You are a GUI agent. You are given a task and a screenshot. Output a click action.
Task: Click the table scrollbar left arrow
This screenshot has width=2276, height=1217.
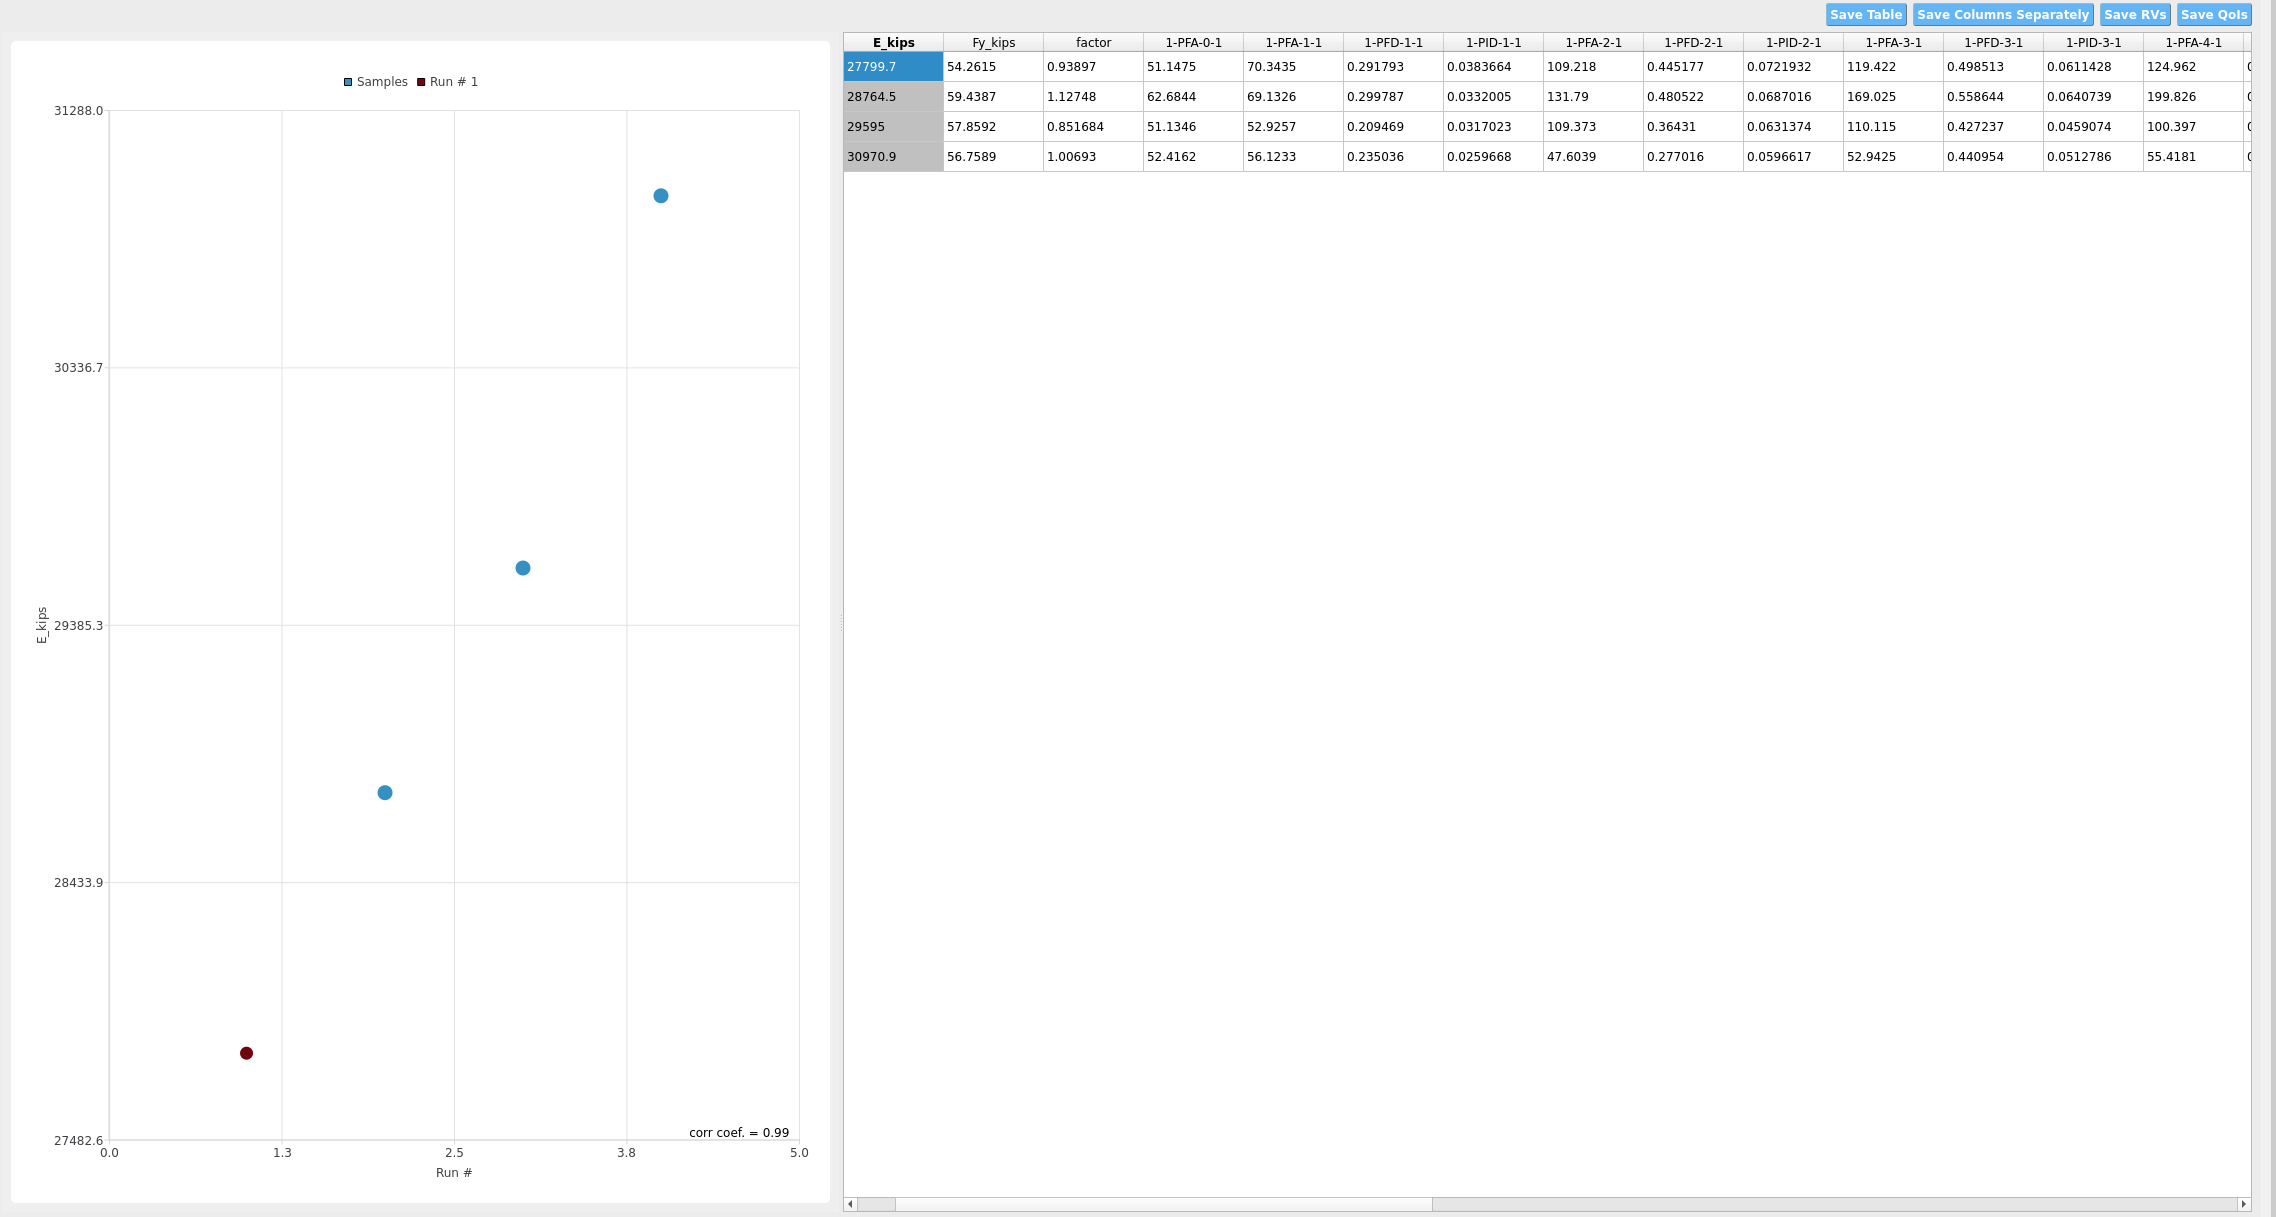point(850,1204)
